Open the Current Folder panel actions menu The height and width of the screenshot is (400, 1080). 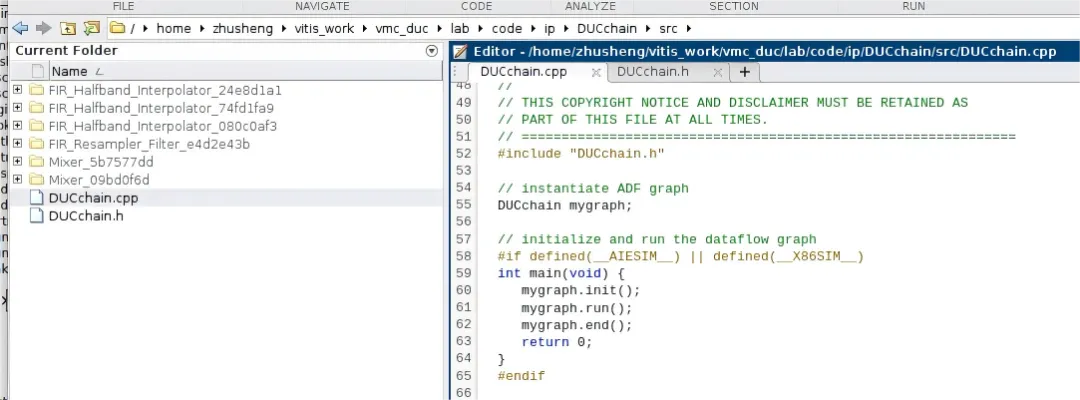pos(432,51)
